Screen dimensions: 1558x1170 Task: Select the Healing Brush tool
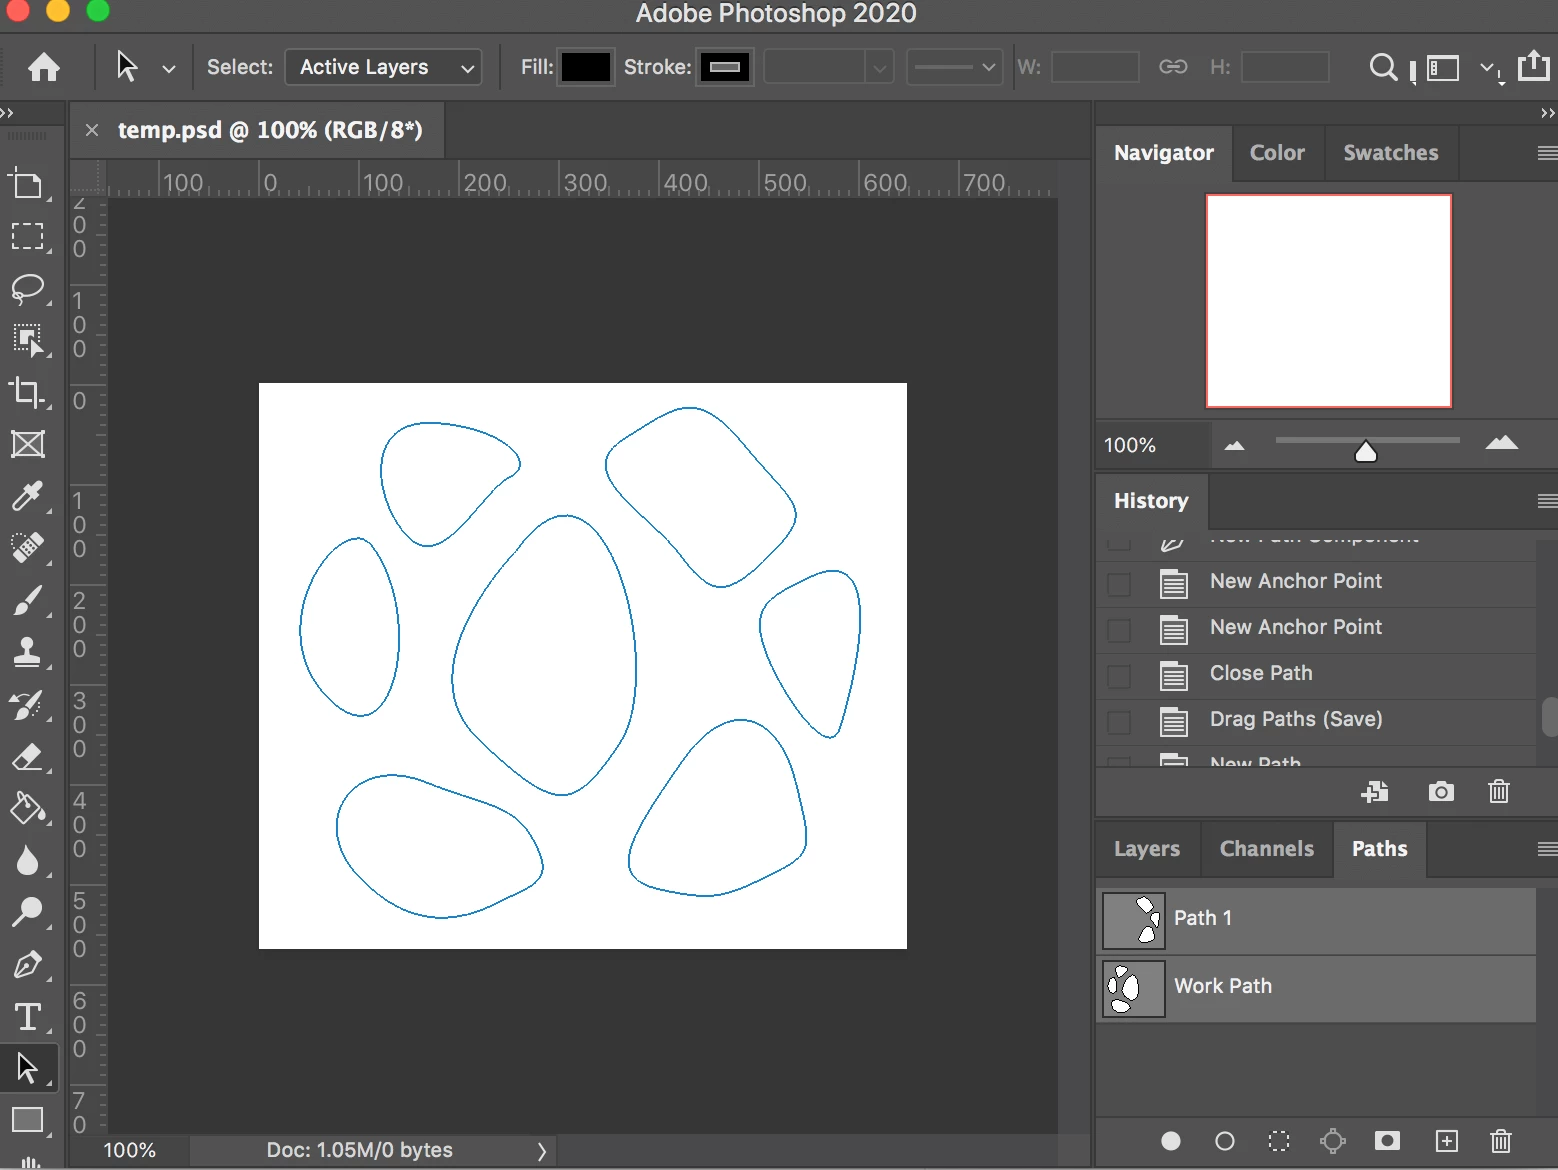point(27,548)
